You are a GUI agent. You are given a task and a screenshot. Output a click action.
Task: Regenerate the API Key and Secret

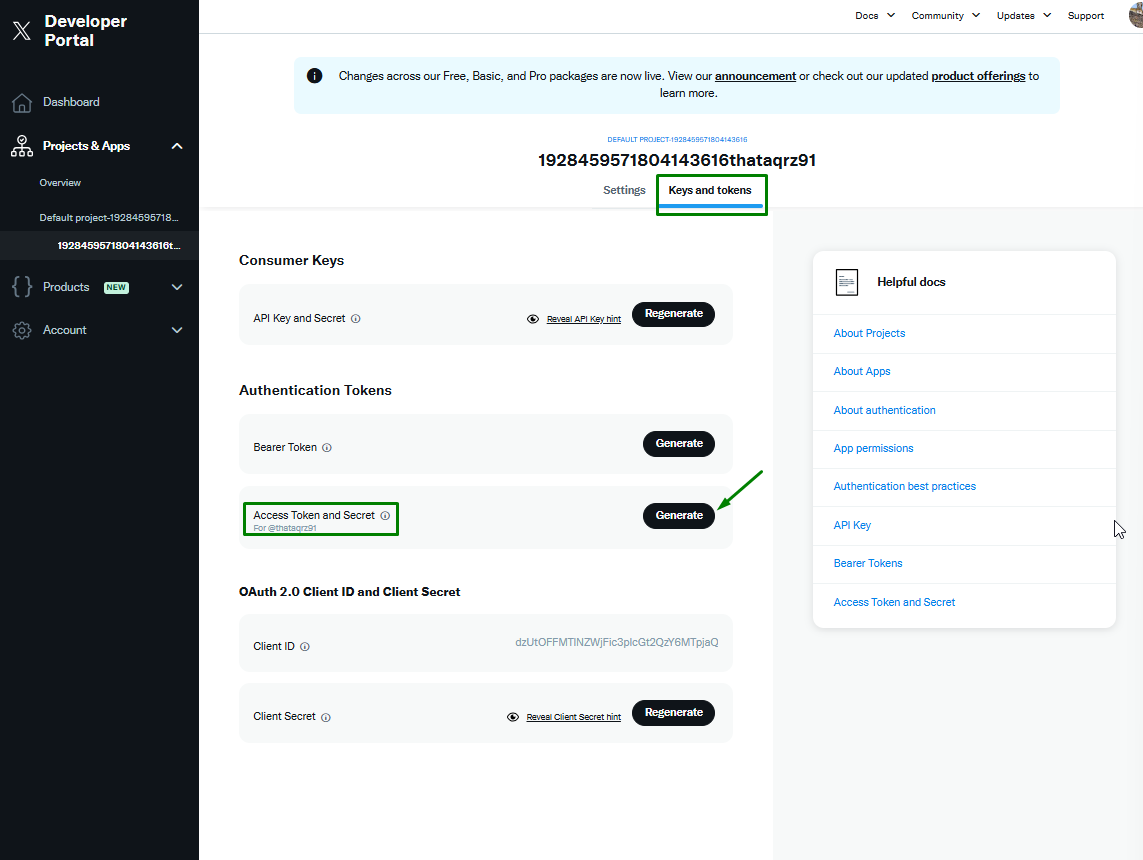[674, 314]
